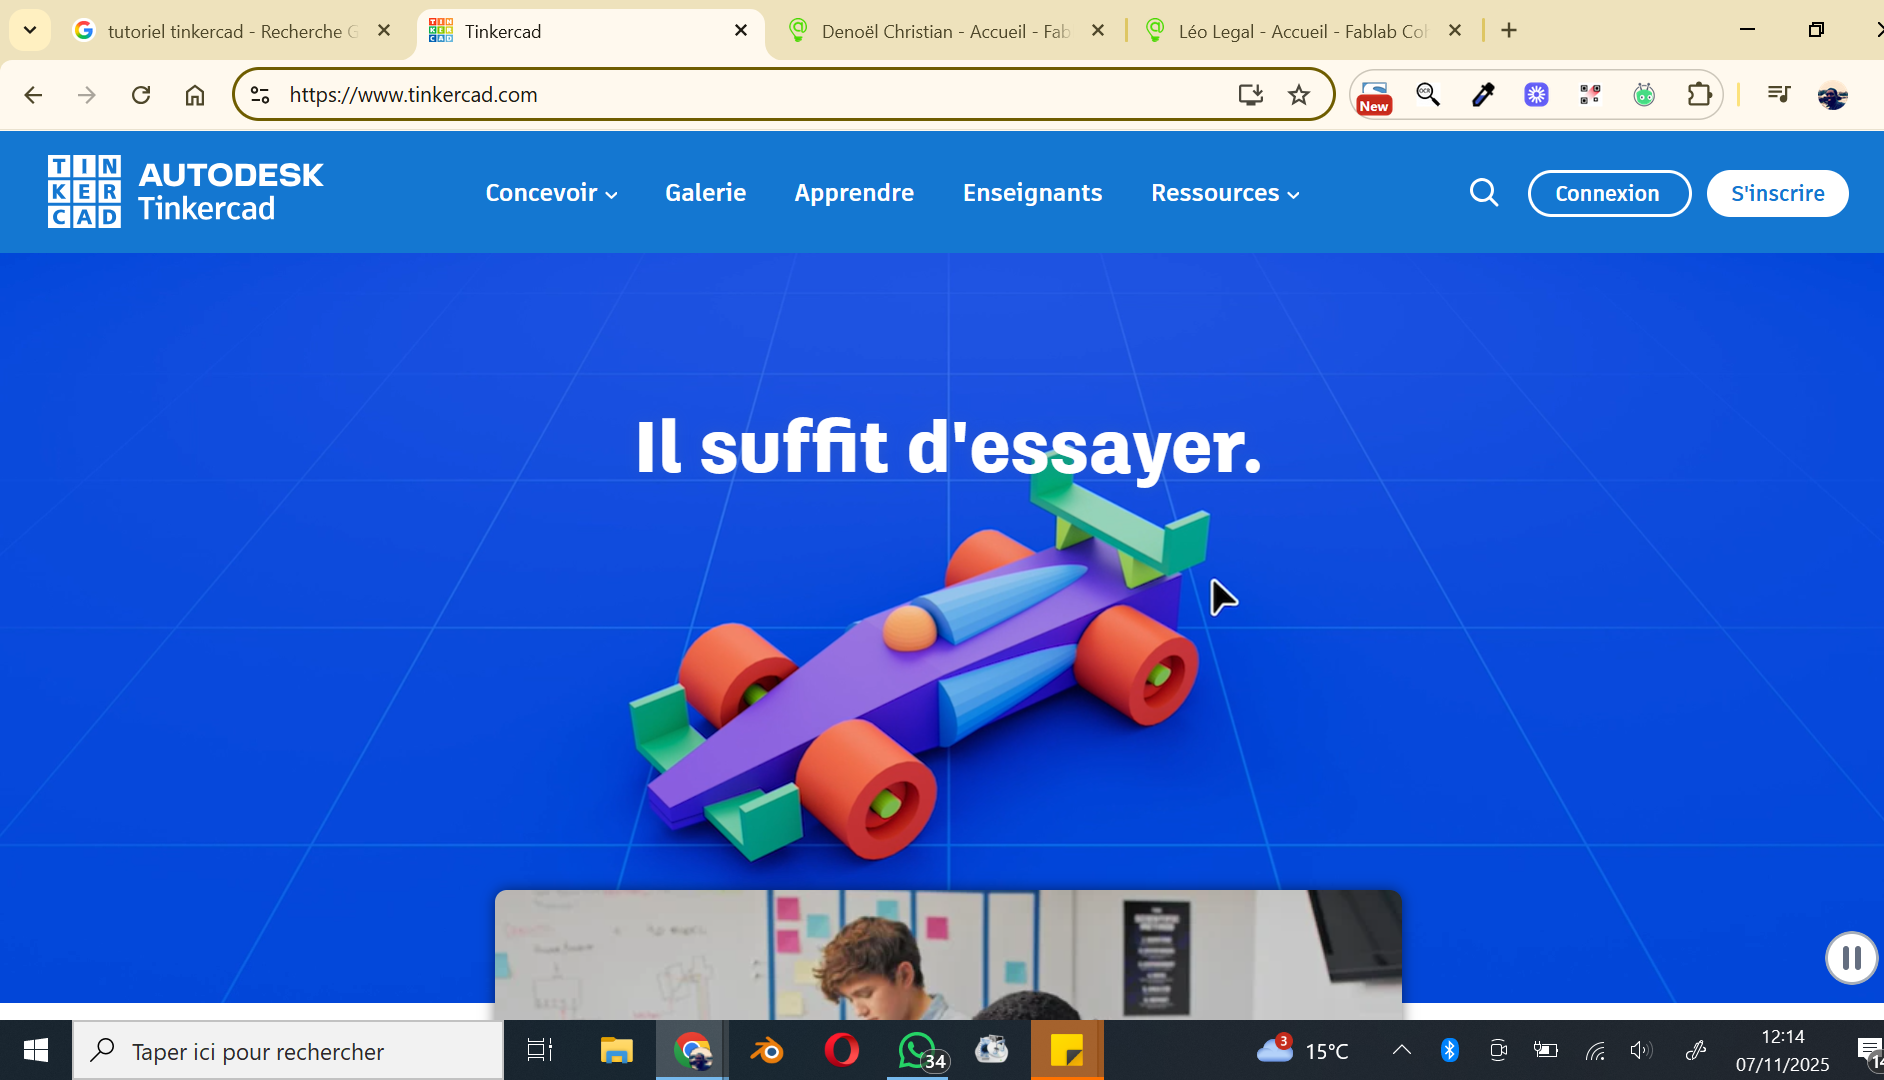Go to the Galerie page
The height and width of the screenshot is (1080, 1884).
705,193
